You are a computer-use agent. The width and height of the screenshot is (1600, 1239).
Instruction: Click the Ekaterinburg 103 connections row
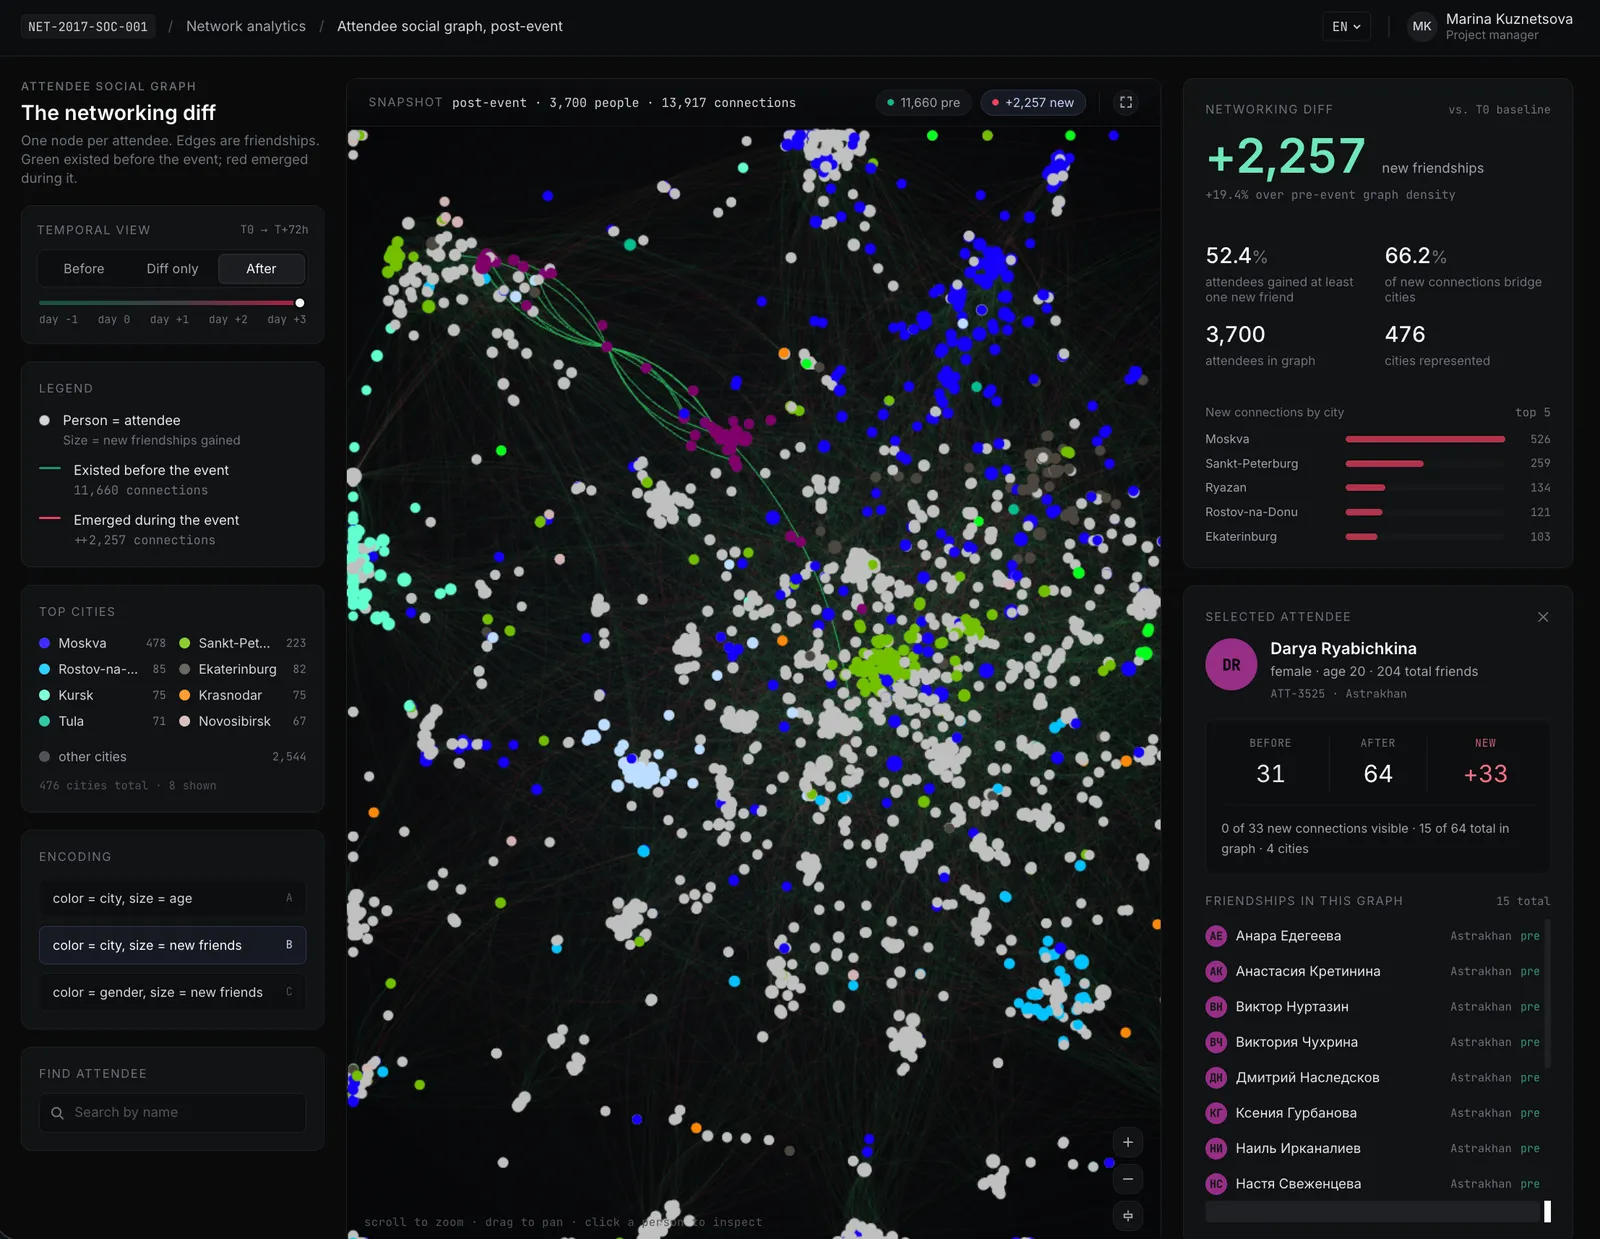click(x=1378, y=537)
